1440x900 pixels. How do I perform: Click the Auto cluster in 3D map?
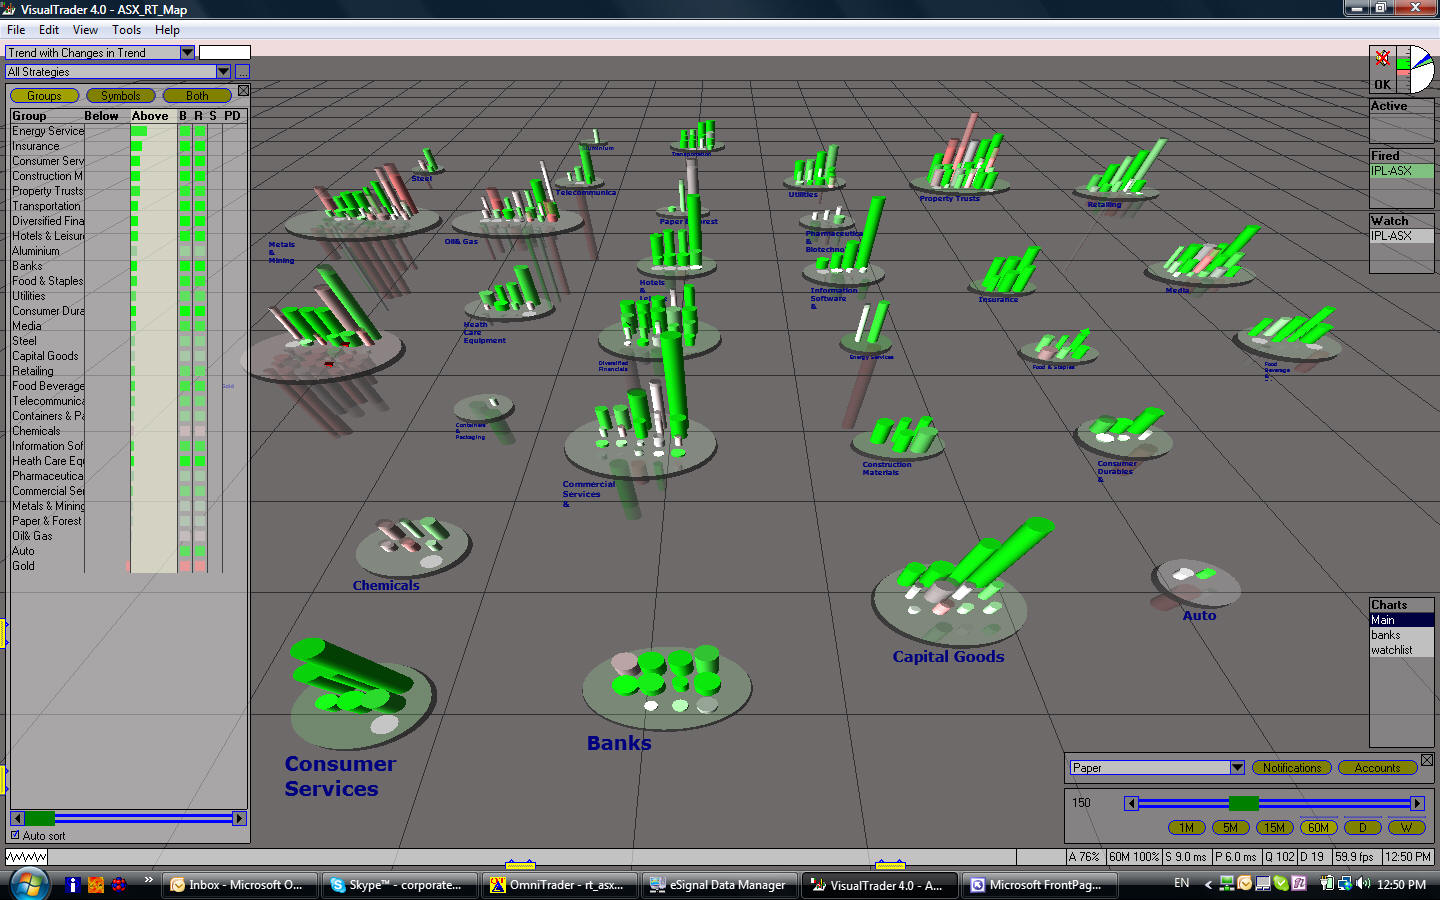1195,583
